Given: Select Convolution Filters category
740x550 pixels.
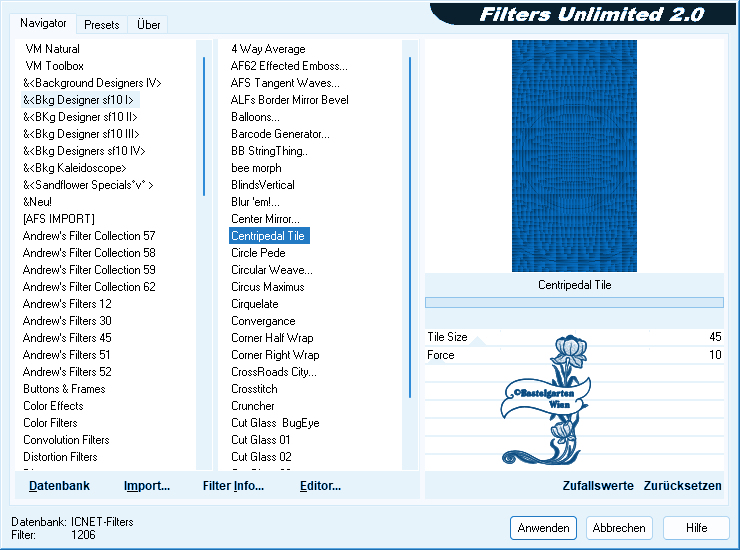Looking at the screenshot, I should click(x=66, y=440).
